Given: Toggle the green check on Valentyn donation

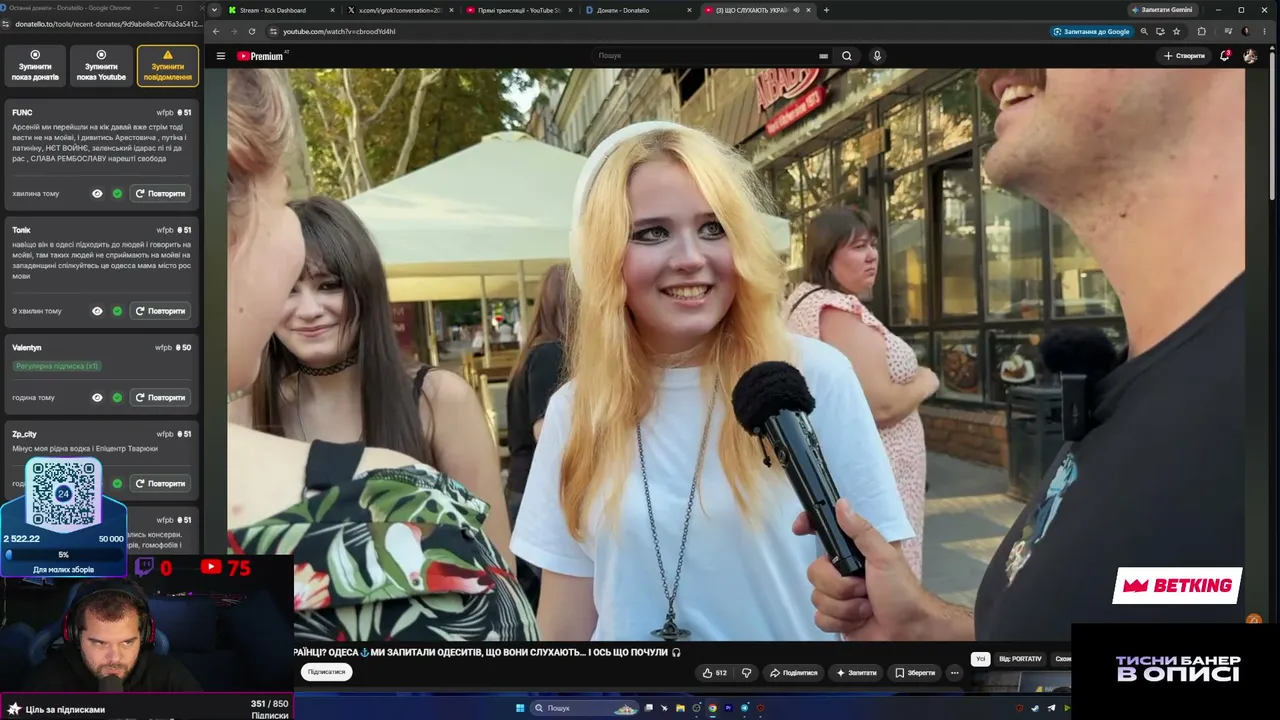Looking at the screenshot, I should (x=117, y=397).
